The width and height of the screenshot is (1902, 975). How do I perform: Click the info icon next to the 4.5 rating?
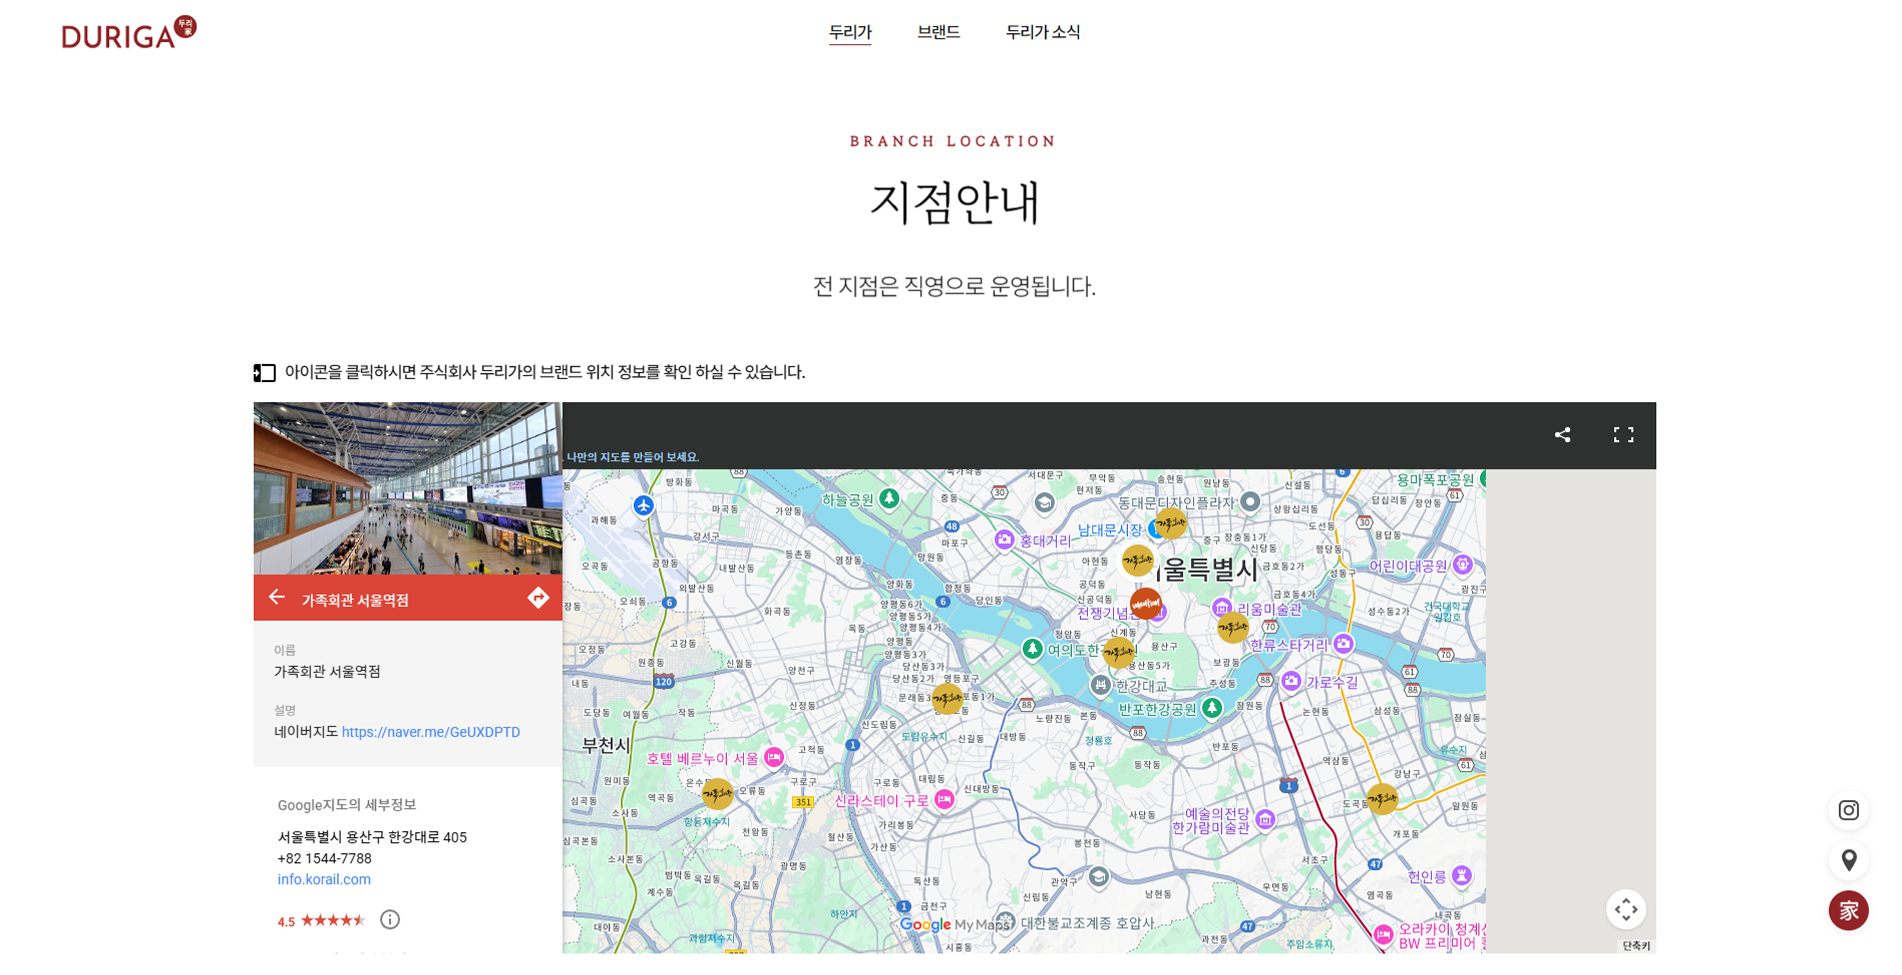(x=390, y=920)
